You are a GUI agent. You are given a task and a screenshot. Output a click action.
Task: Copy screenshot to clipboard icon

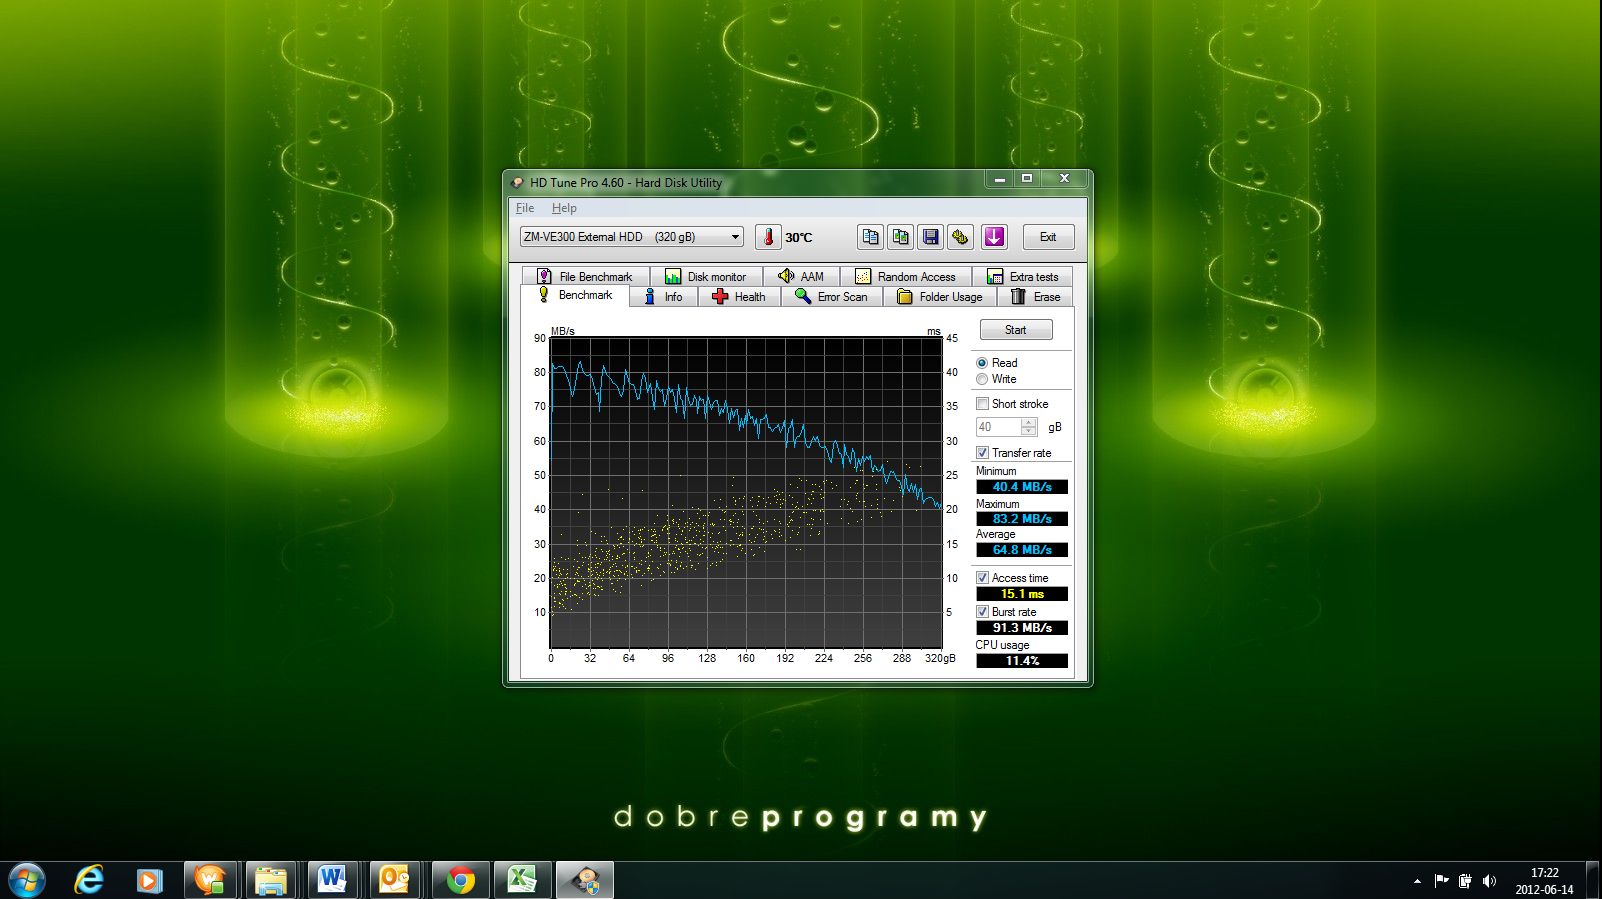point(900,237)
